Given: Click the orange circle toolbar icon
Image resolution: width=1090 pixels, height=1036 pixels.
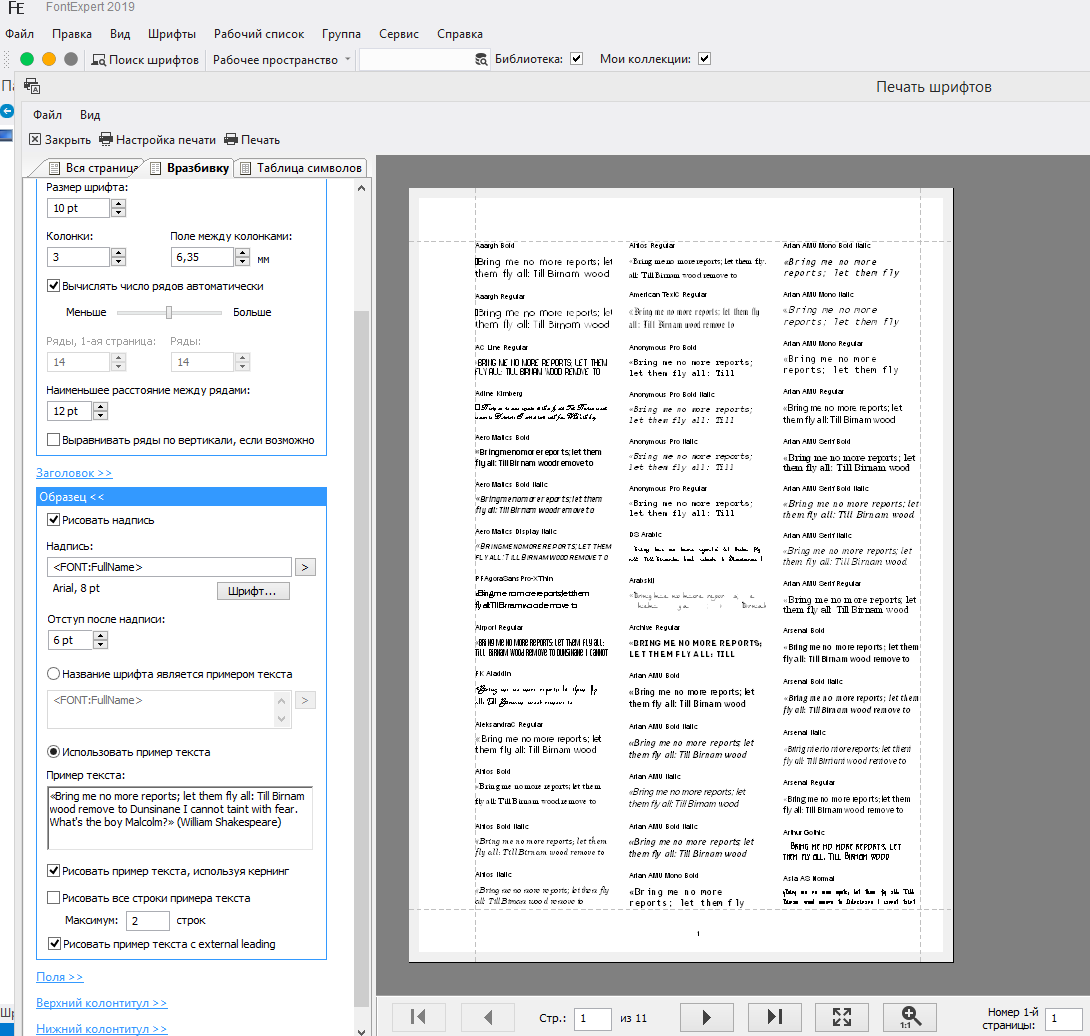Looking at the screenshot, I should point(49,59).
